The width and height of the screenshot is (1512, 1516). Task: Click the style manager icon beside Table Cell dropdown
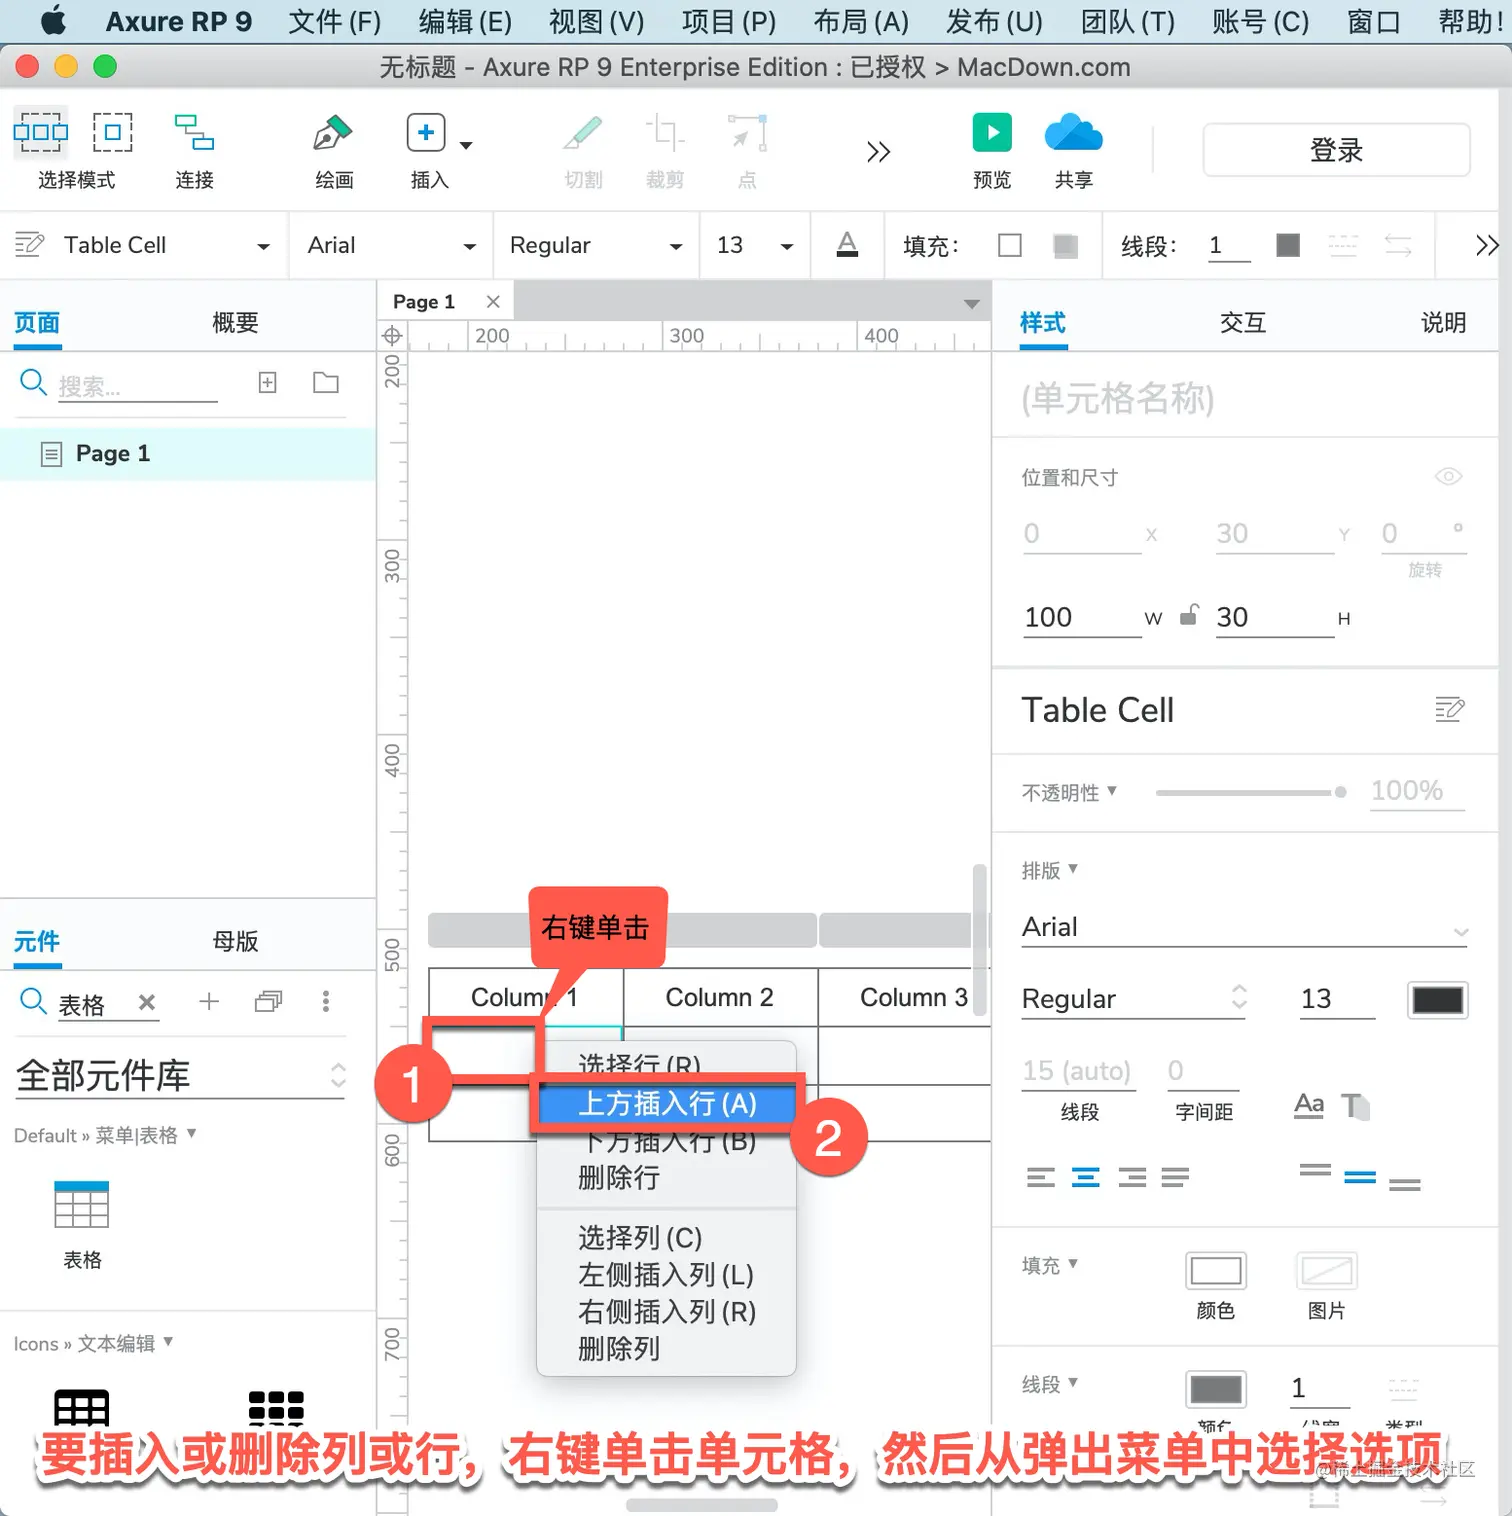[x=29, y=244]
